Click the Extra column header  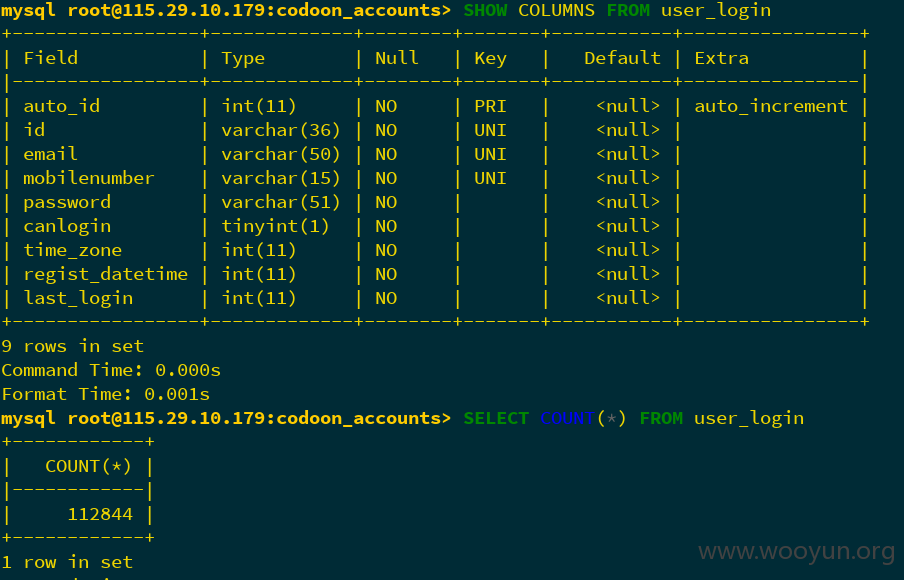[x=721, y=58]
